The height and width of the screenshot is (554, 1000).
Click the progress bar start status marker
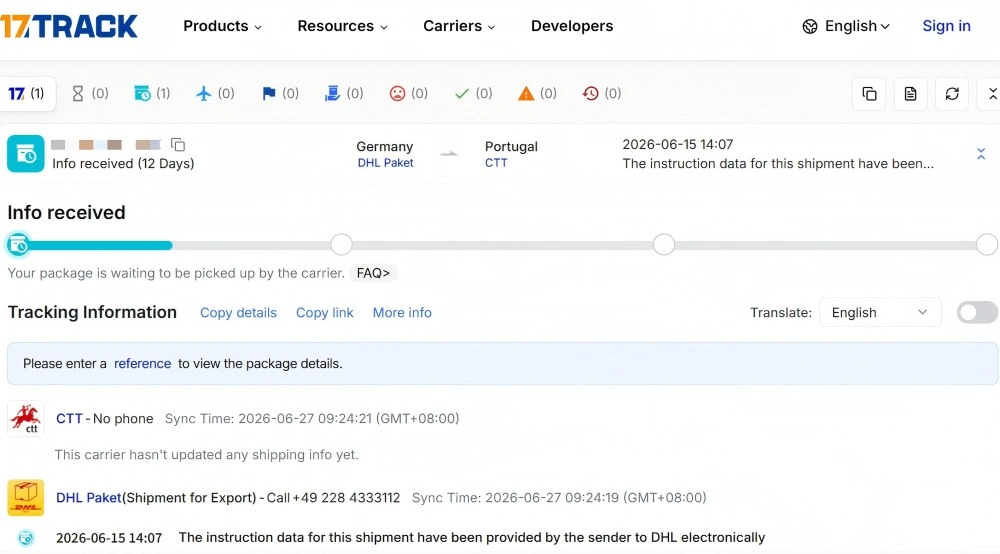pyautogui.click(x=18, y=245)
